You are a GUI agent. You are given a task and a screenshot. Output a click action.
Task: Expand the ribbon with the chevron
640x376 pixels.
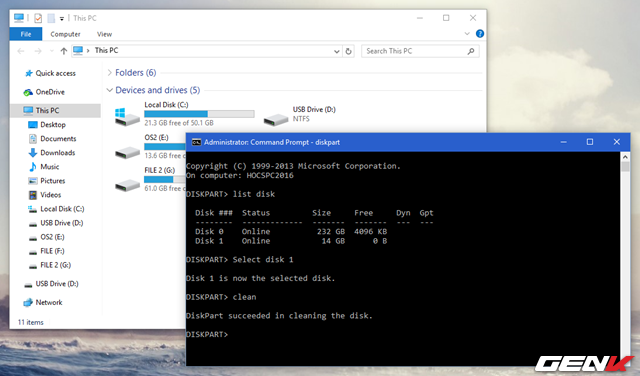pos(467,33)
